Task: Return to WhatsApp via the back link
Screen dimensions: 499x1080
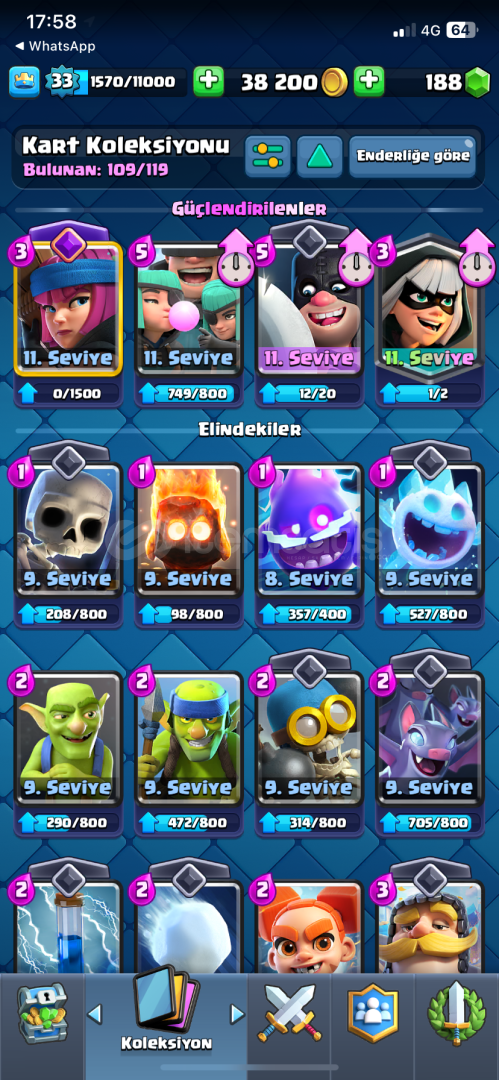Action: tap(54, 46)
